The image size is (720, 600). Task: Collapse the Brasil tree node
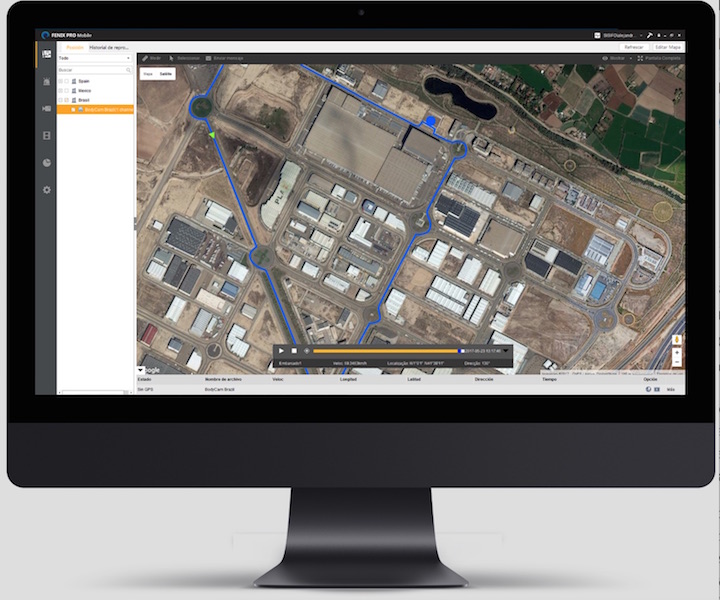coord(60,100)
